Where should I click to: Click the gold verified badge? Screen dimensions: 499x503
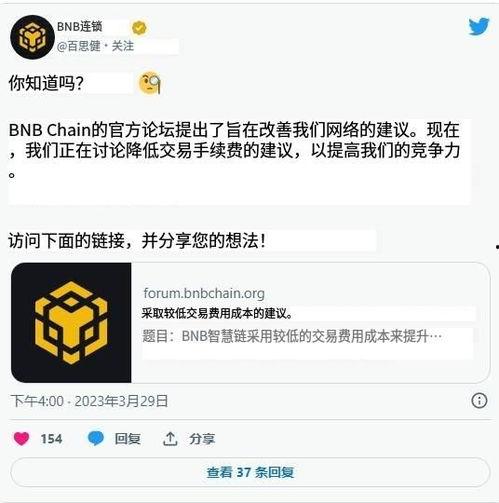click(x=139, y=28)
